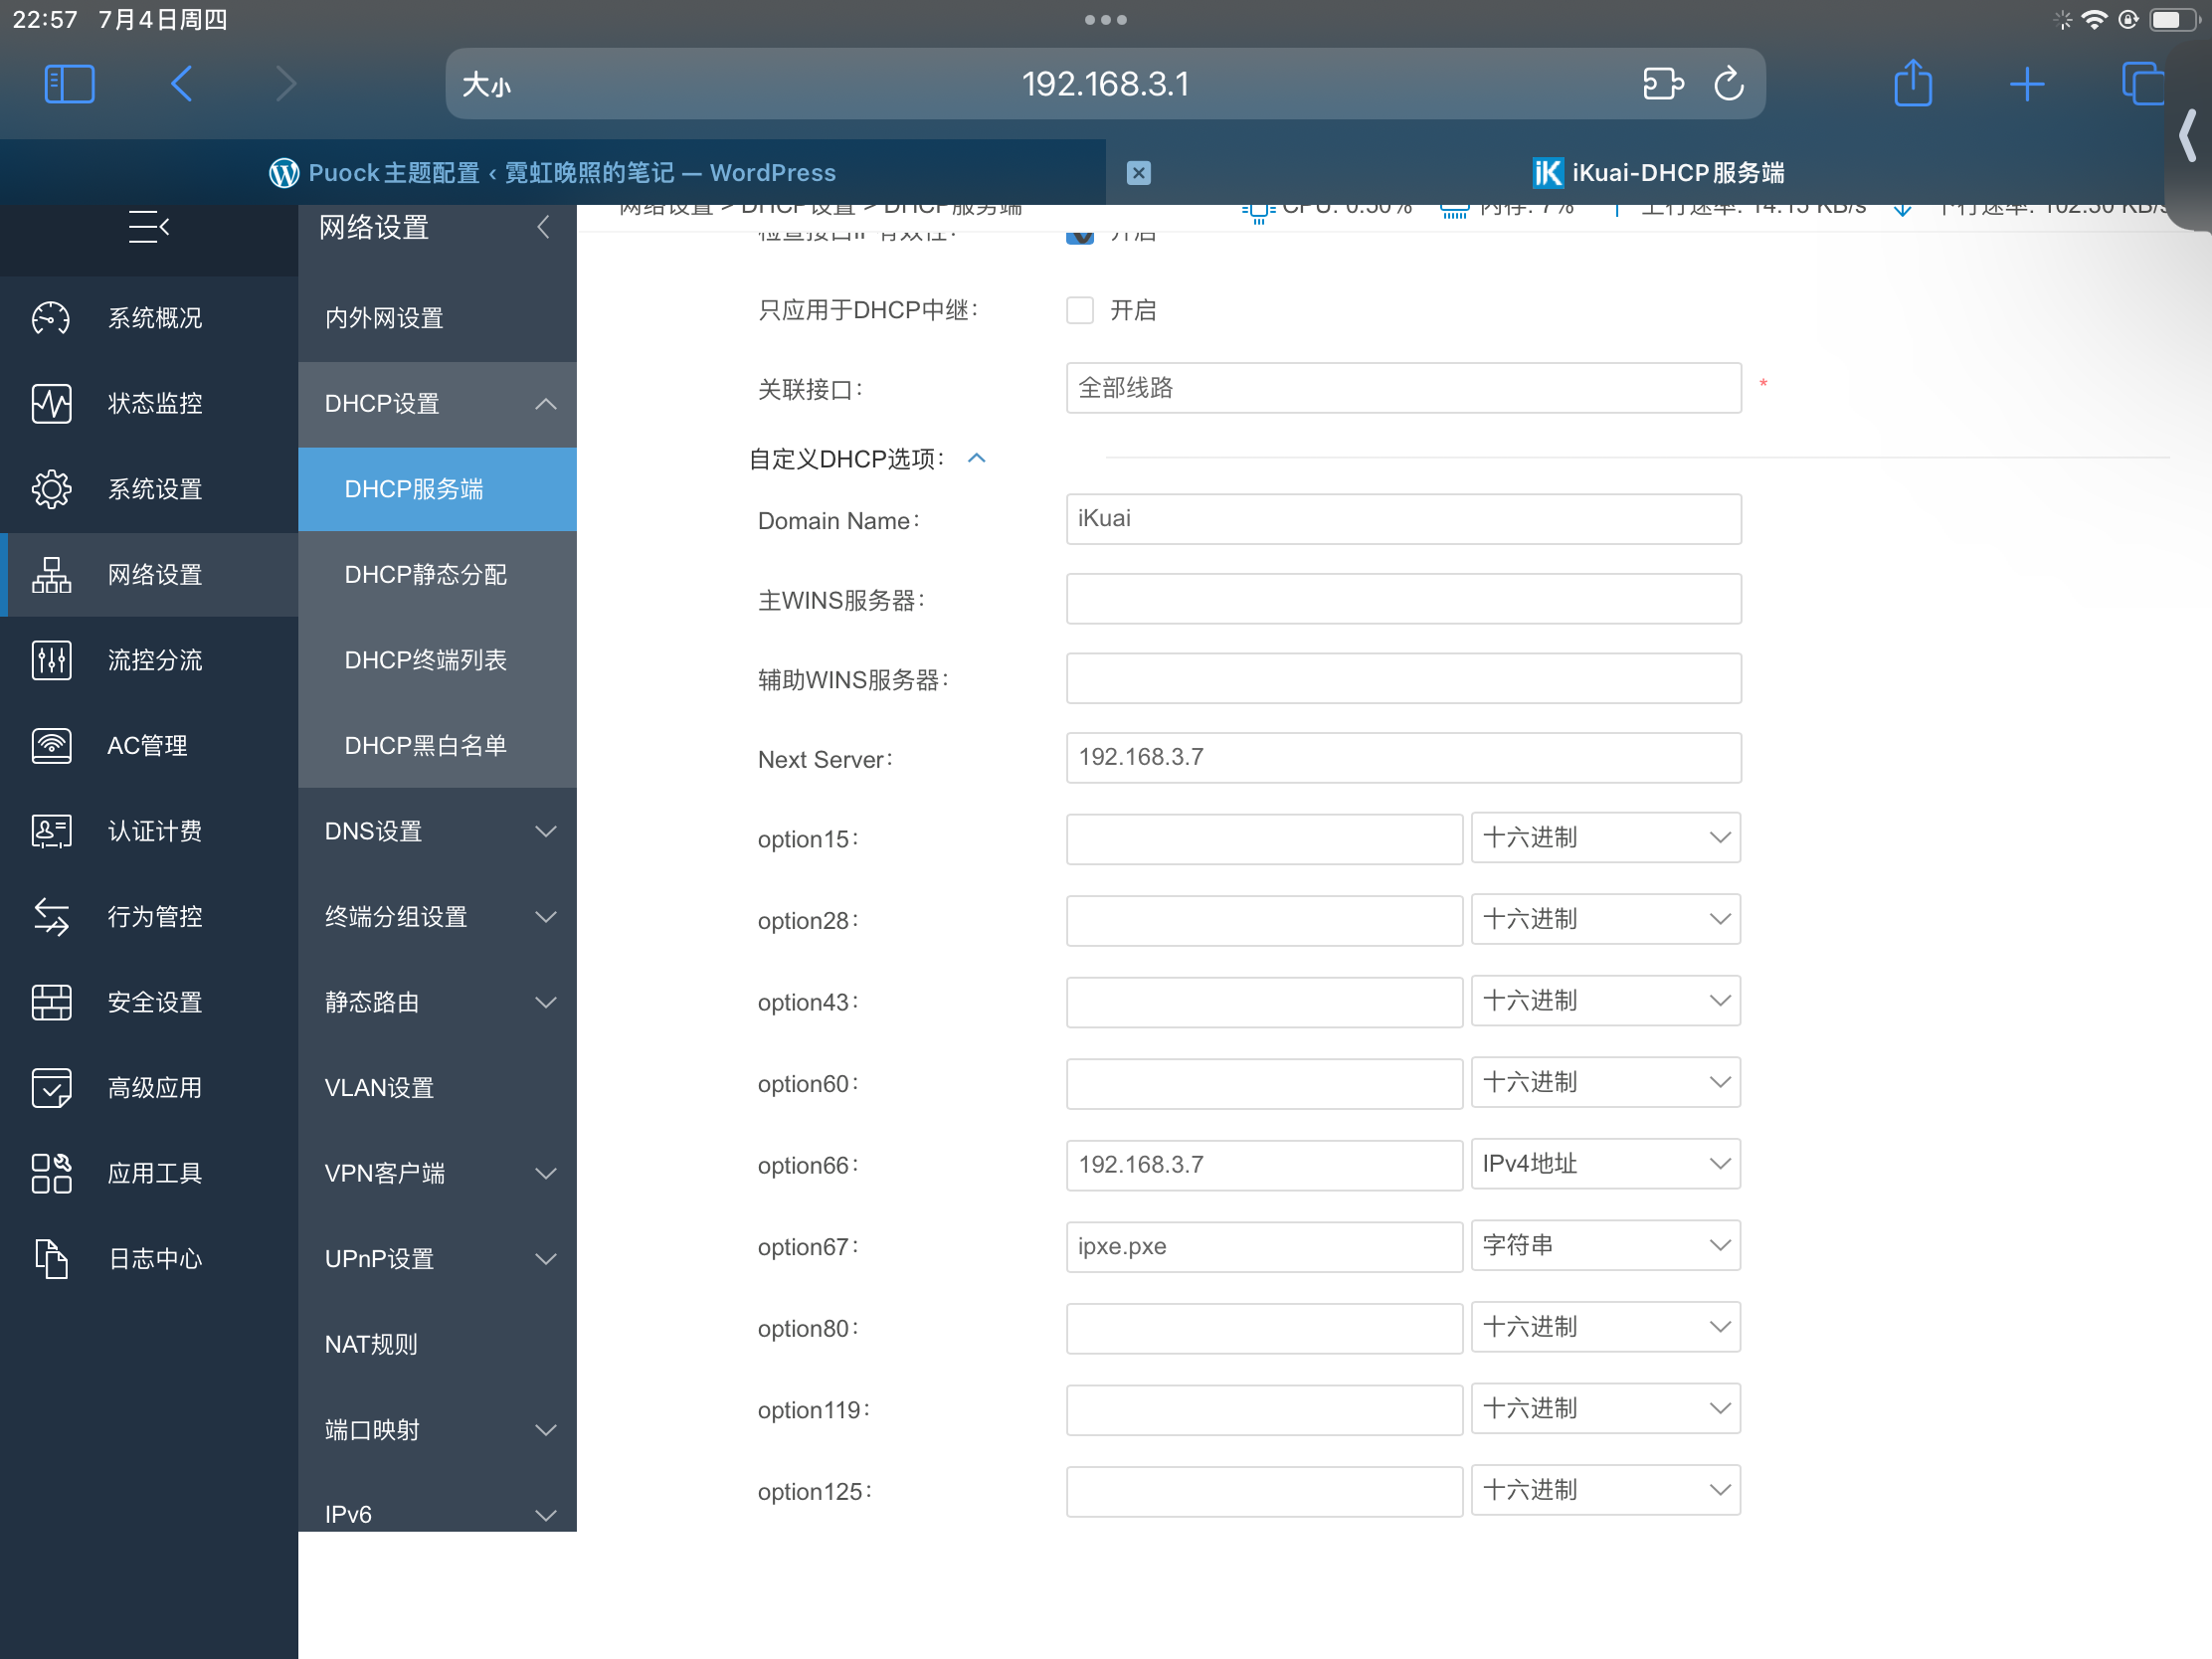This screenshot has height=1659, width=2212.
Task: Collapse the 自定义DHCP选项 section
Action: click(977, 457)
